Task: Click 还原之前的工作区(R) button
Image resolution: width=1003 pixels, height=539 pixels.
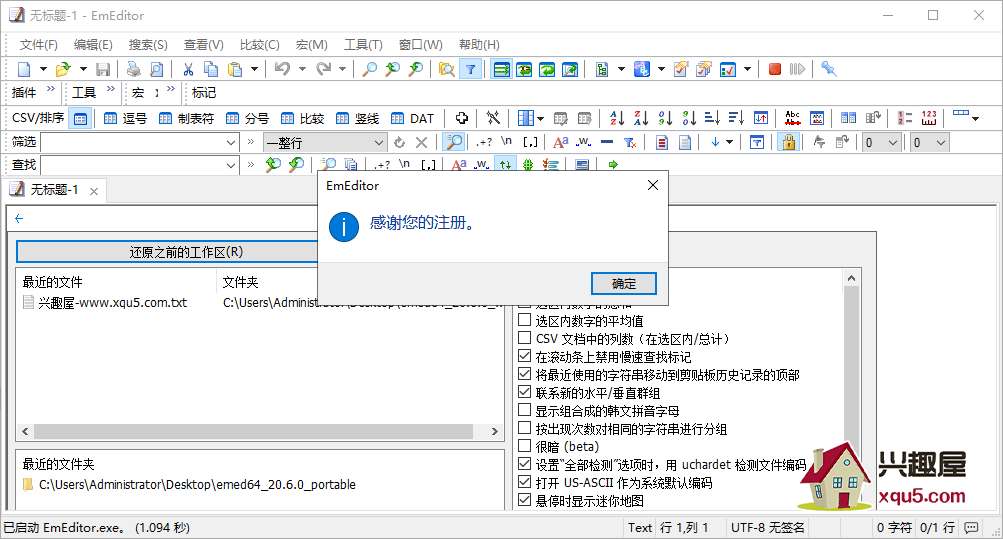Action: click(x=186, y=252)
